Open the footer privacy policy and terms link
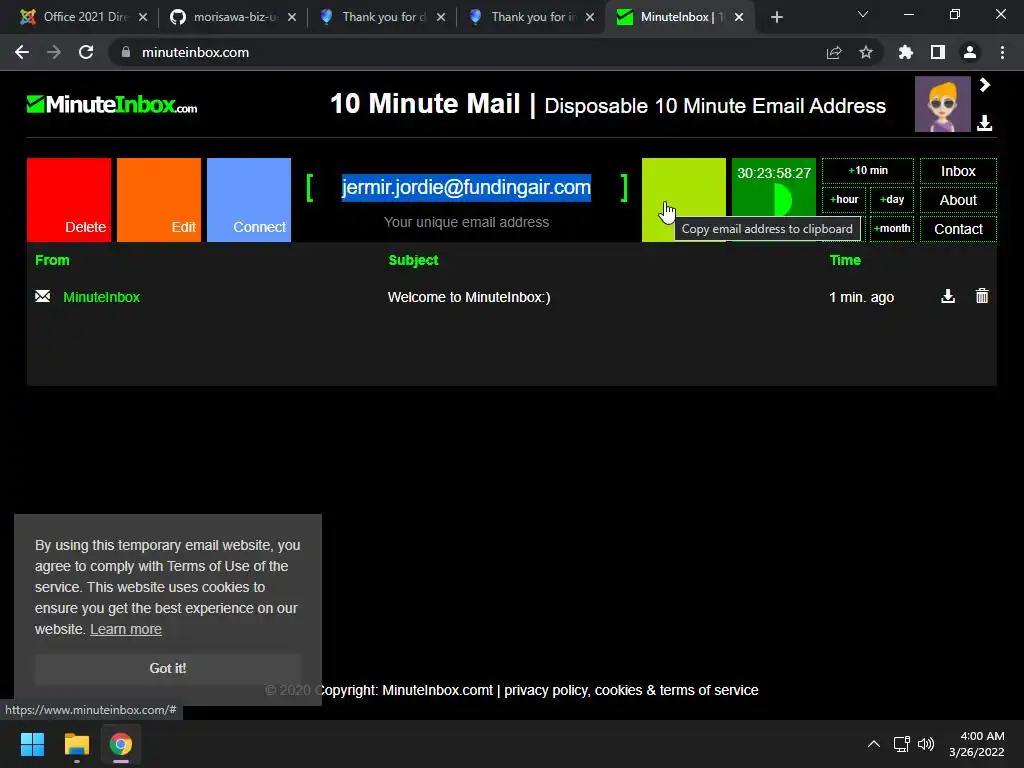 631,690
